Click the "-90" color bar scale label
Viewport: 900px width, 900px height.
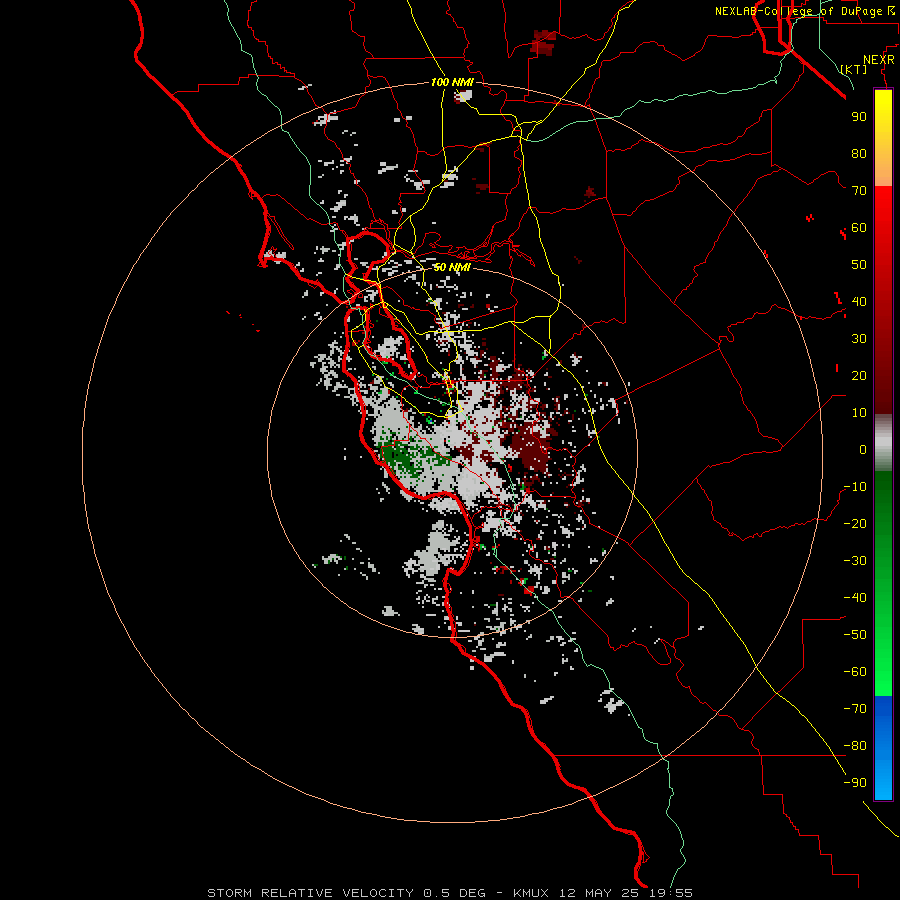point(855,782)
